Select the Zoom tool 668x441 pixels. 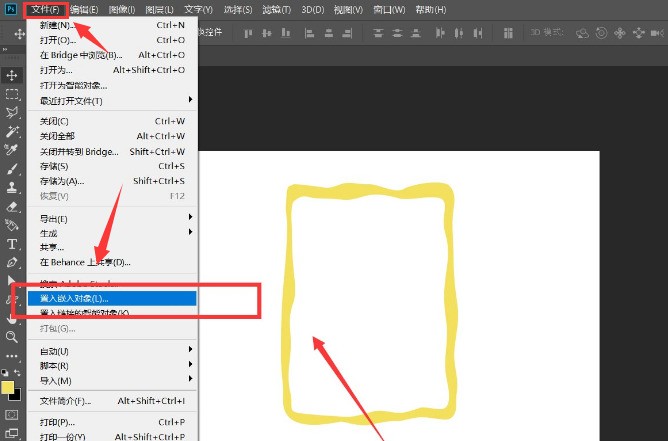coord(12,337)
